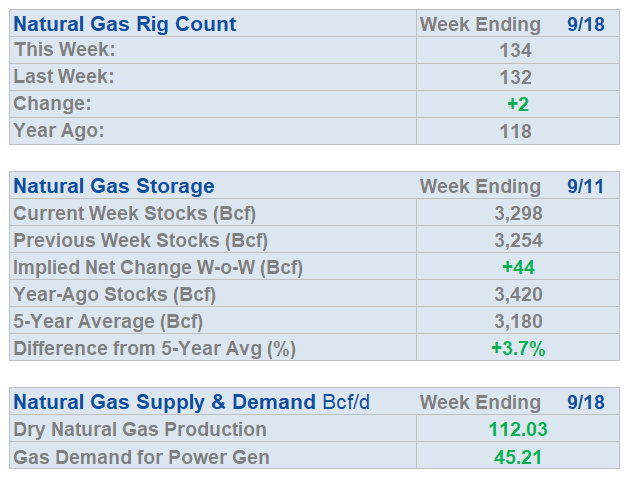Screen dimensions: 628x478
Task: Select the Year Ago value 118
Action: (x=515, y=131)
